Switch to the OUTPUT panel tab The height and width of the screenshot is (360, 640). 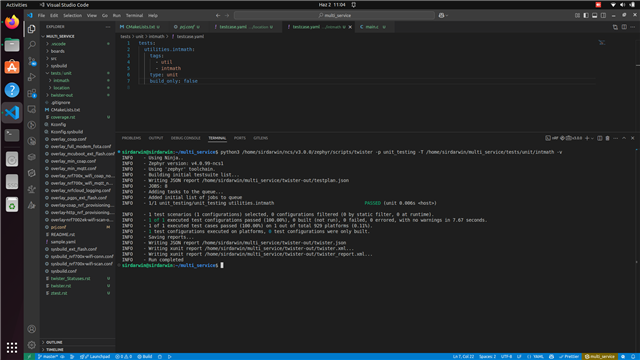click(156, 138)
